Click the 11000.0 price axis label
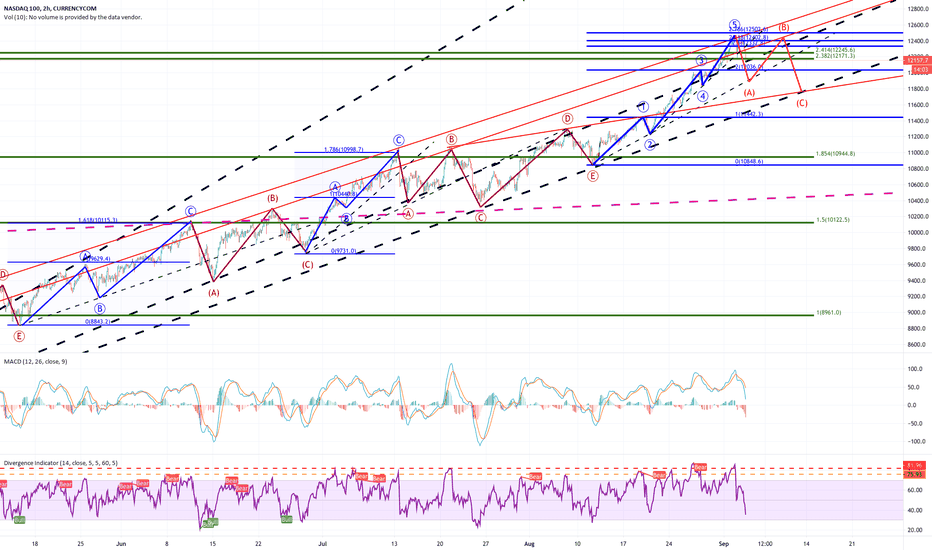The width and height of the screenshot is (932, 550). (918, 153)
